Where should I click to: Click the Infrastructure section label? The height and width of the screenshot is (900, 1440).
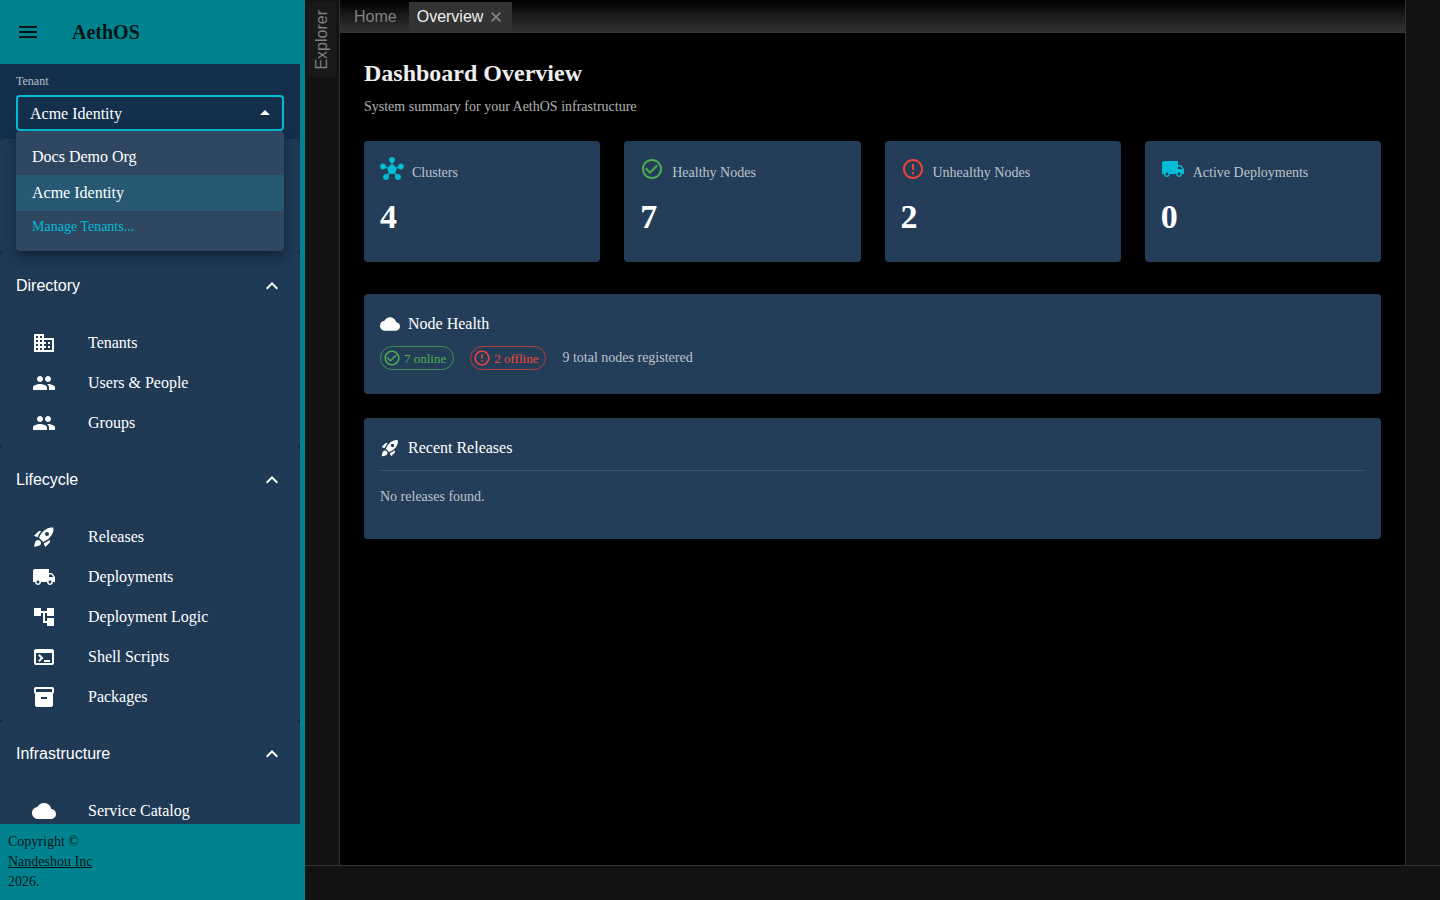pyautogui.click(x=63, y=754)
